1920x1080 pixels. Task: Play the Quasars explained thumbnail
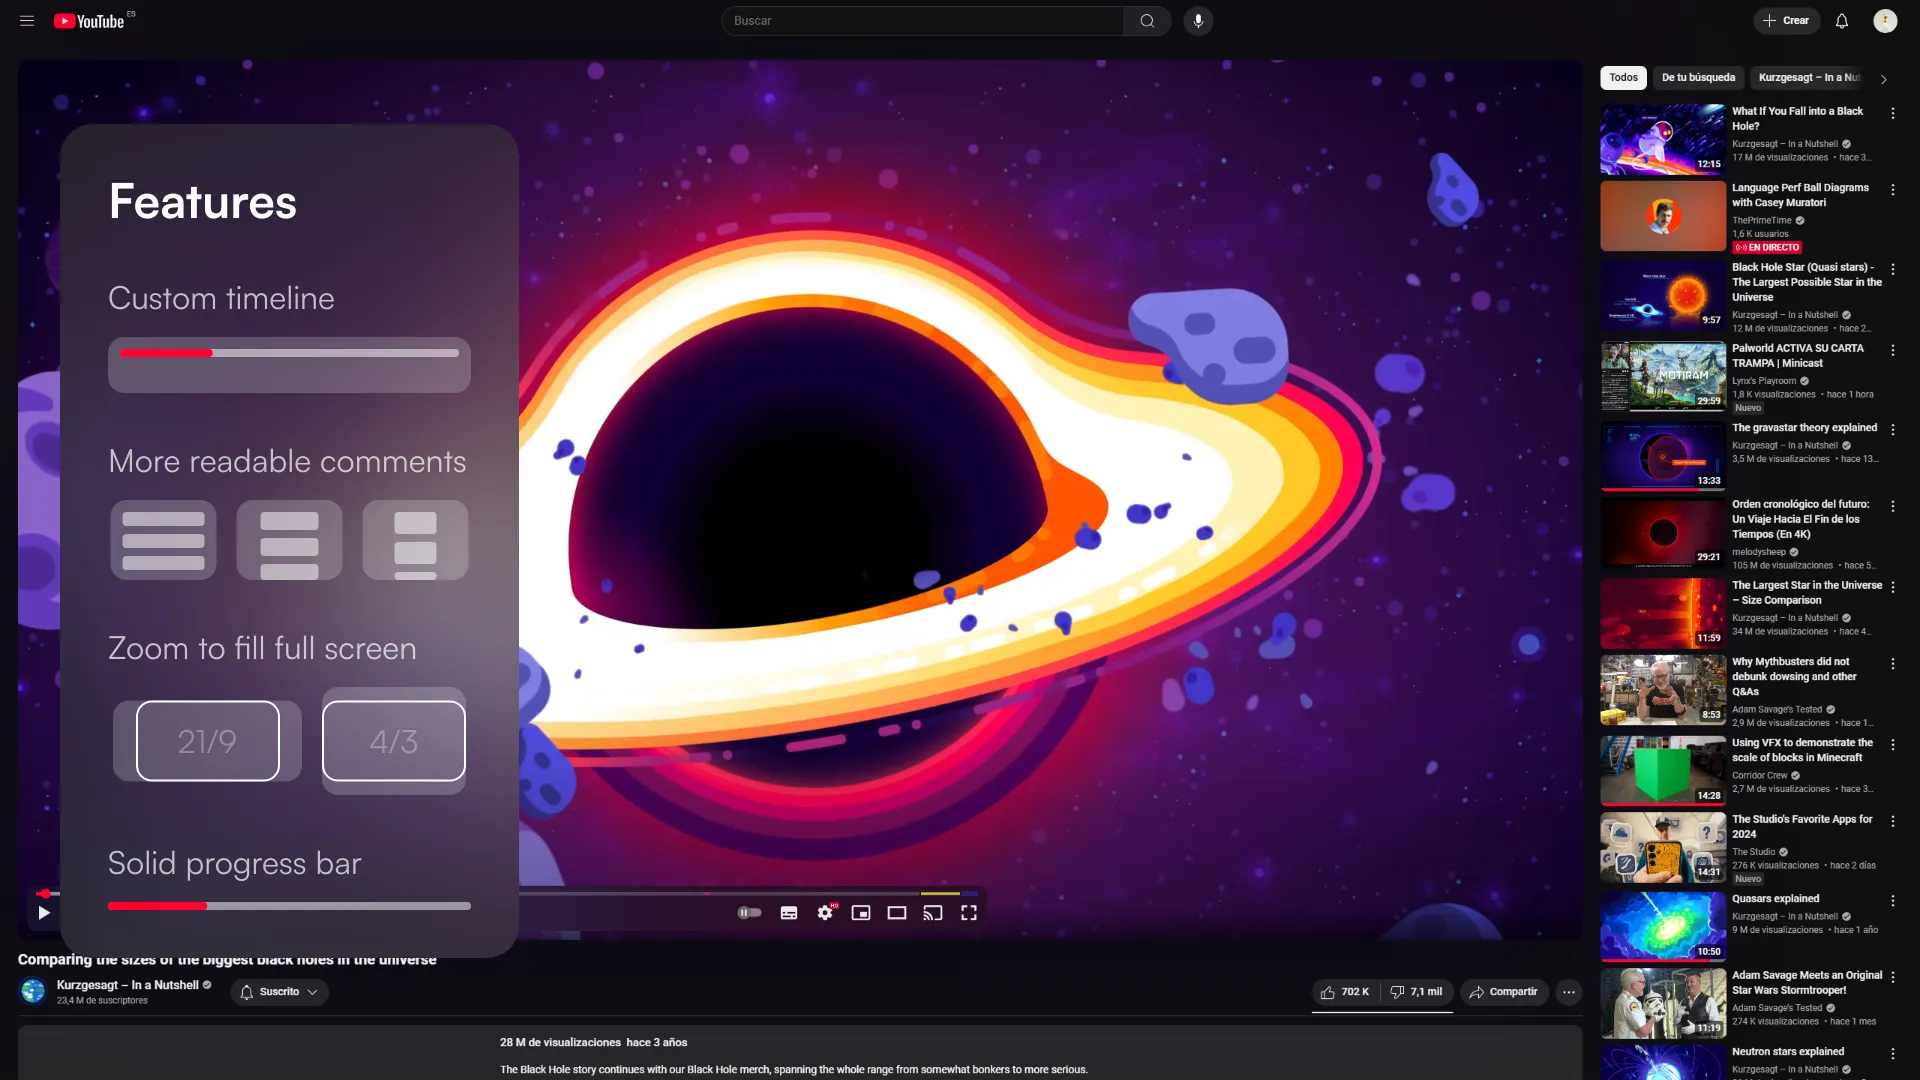tap(1661, 926)
